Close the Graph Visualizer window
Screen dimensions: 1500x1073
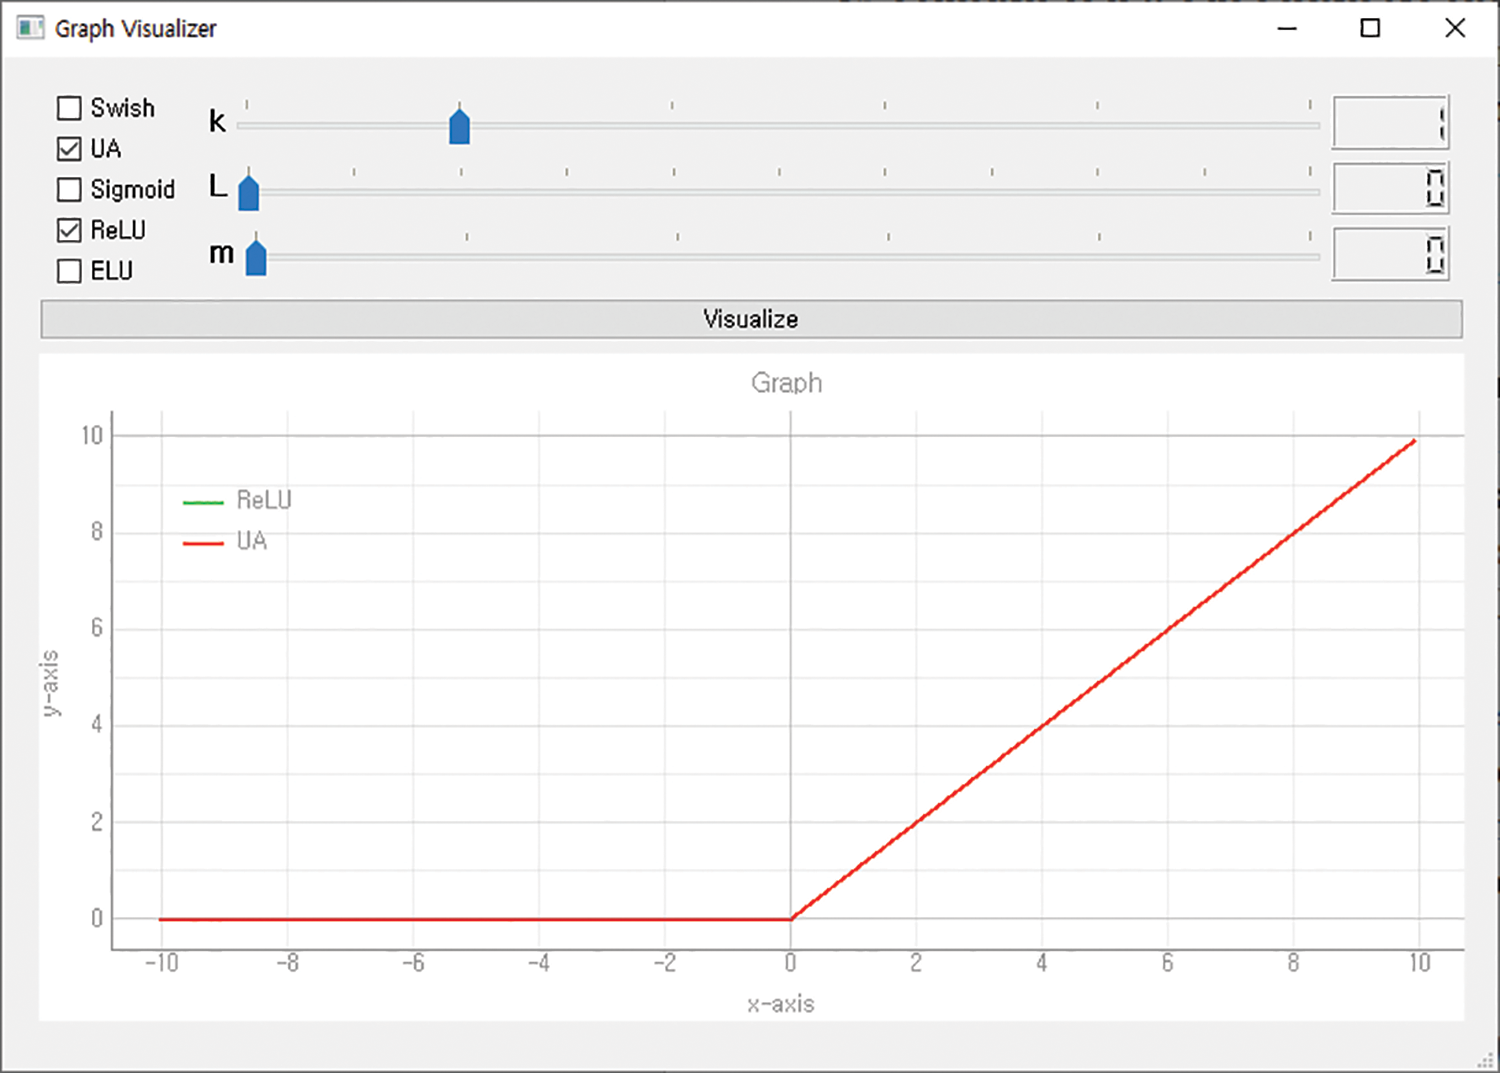[1455, 28]
